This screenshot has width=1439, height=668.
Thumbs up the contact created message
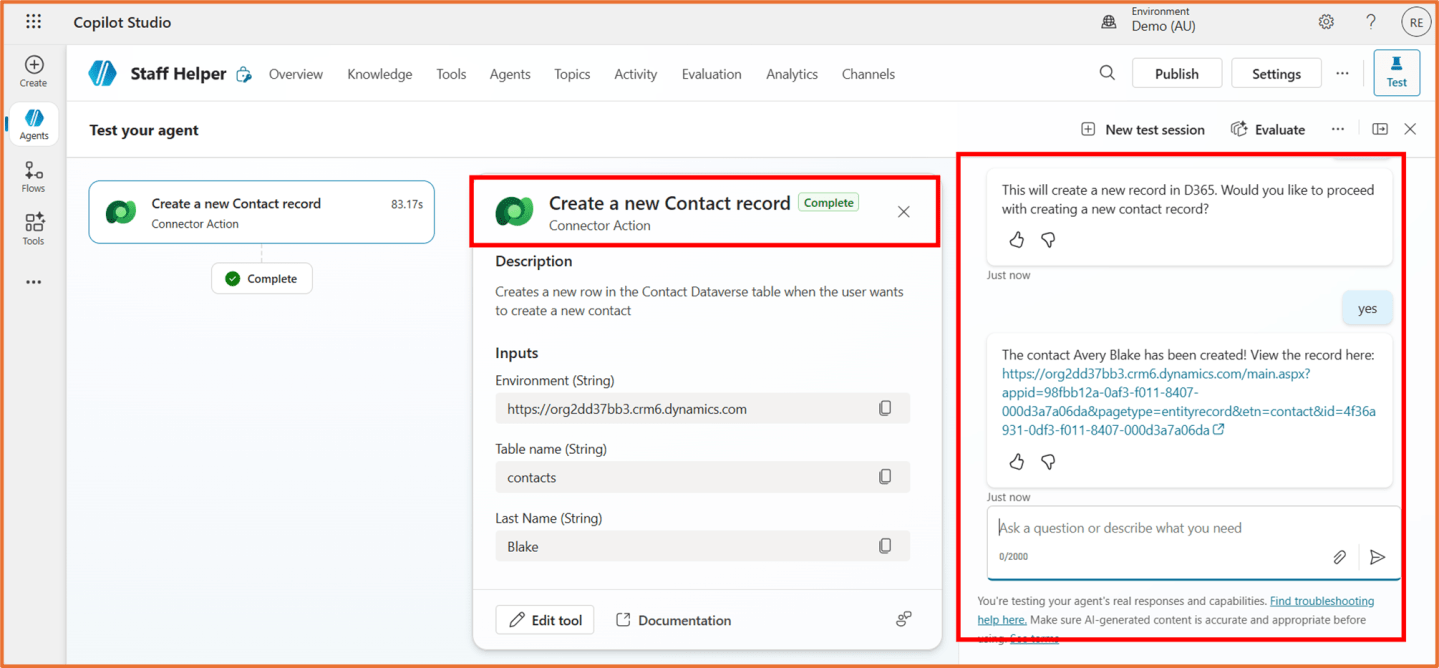pyautogui.click(x=1016, y=462)
